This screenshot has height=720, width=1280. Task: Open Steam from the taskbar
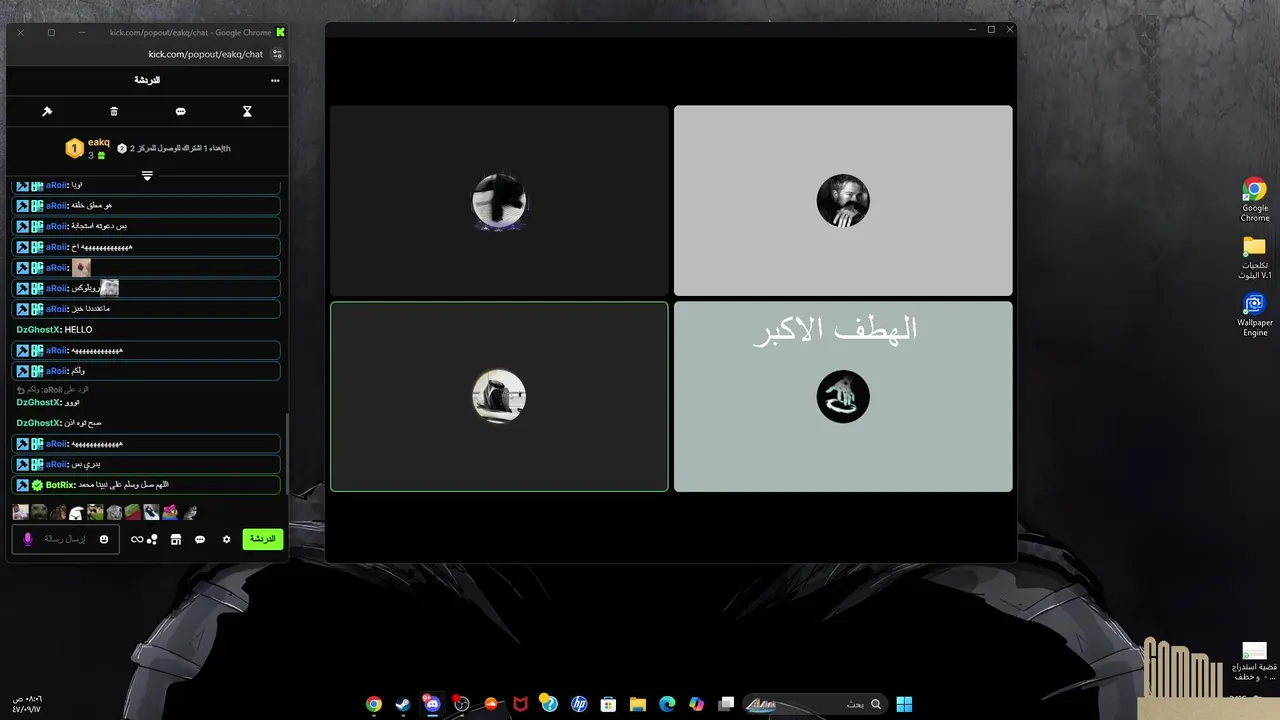[x=403, y=704]
